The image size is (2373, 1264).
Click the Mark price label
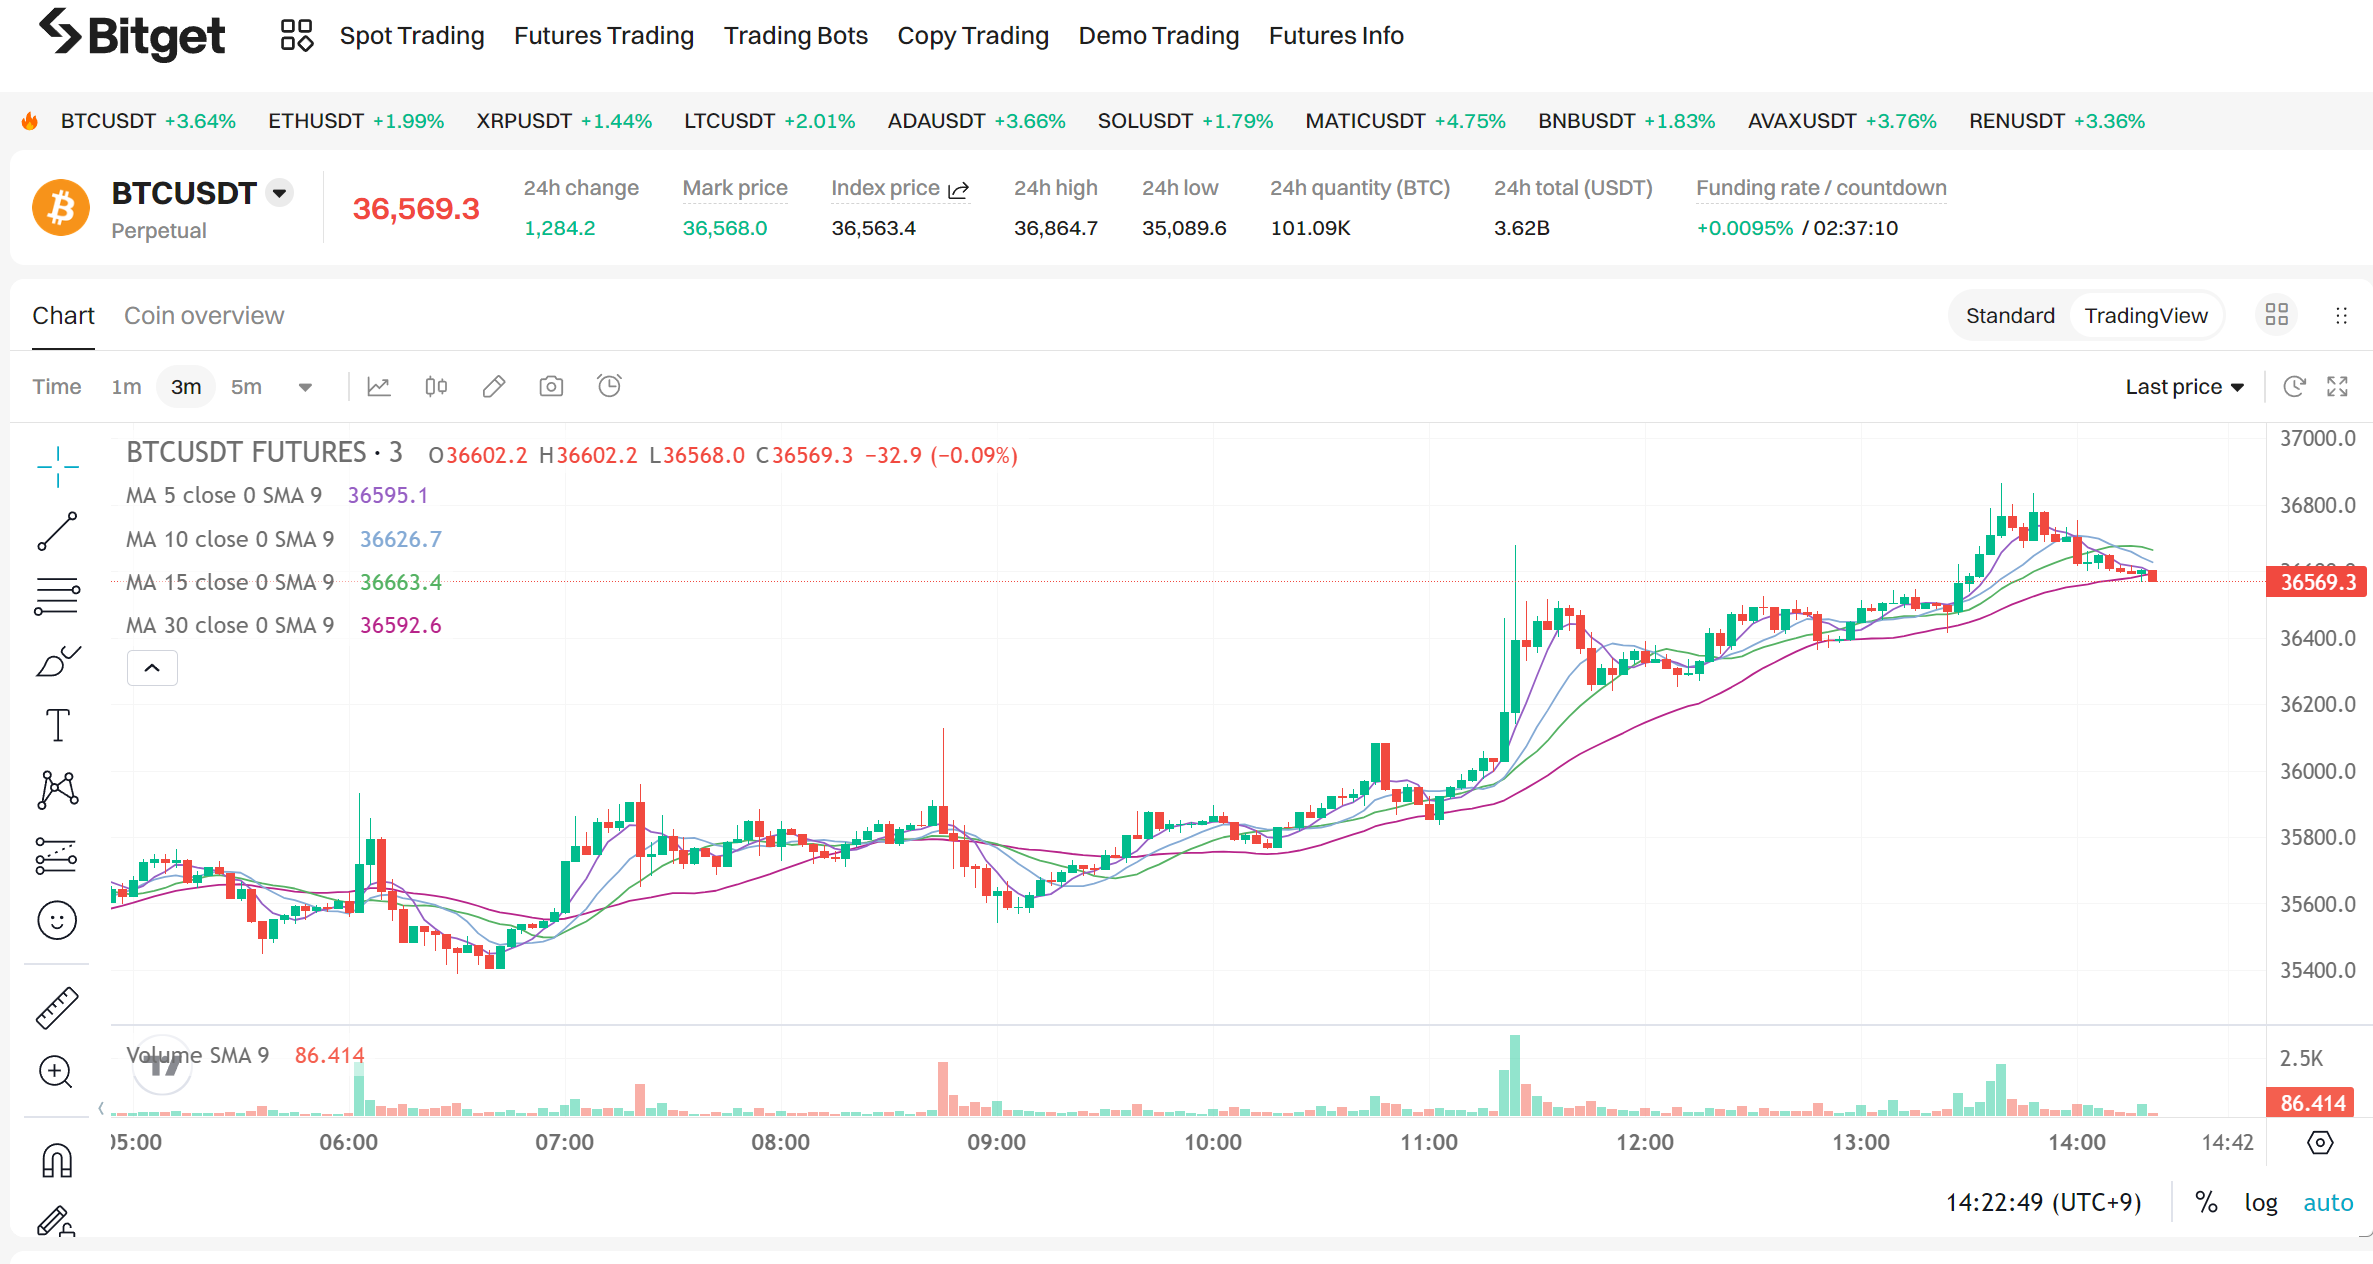tap(735, 188)
